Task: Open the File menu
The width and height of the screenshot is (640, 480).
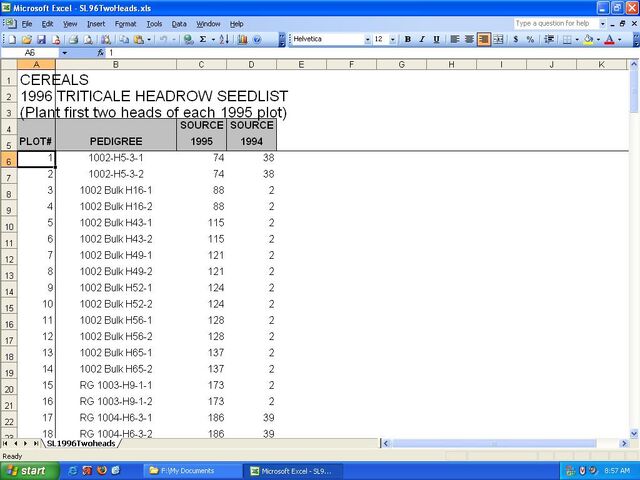Action: tap(27, 24)
